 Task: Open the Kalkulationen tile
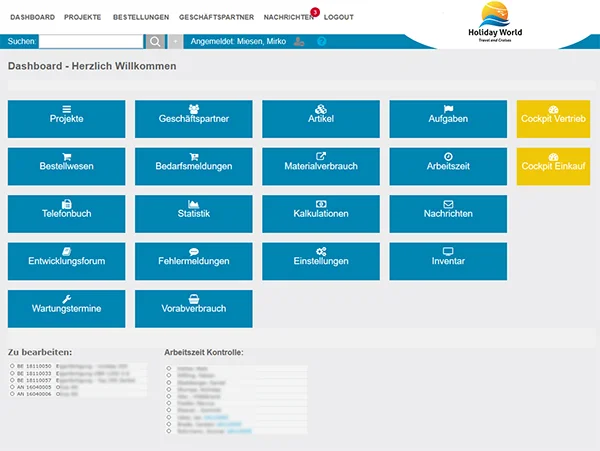point(321,214)
